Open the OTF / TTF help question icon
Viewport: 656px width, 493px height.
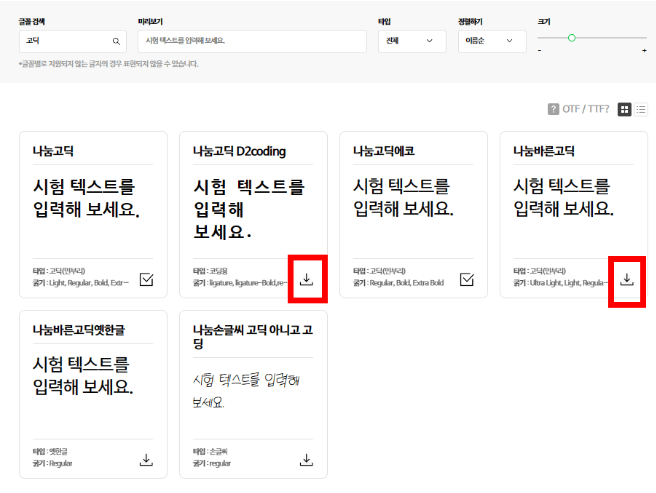pyautogui.click(x=553, y=109)
